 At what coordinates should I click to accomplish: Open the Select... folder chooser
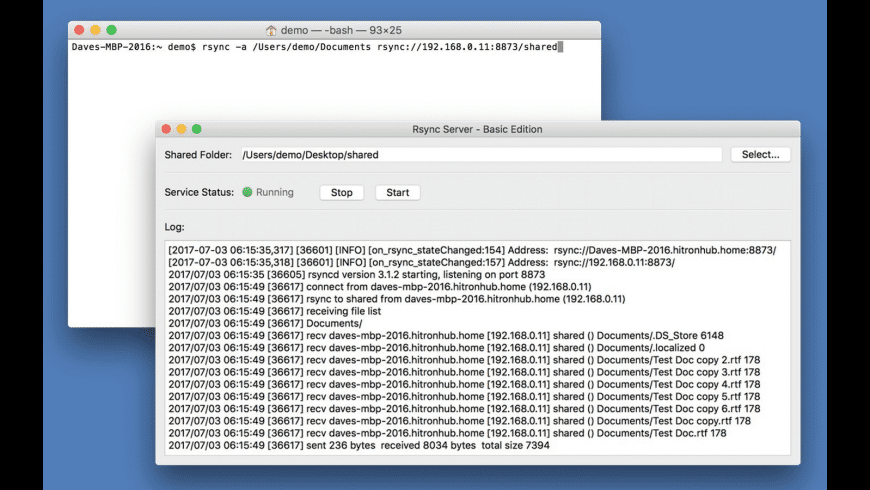click(x=760, y=155)
